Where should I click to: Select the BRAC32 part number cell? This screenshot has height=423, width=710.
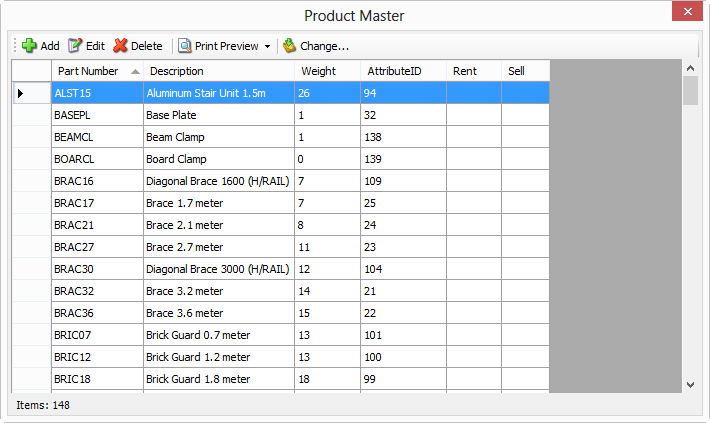point(97,291)
